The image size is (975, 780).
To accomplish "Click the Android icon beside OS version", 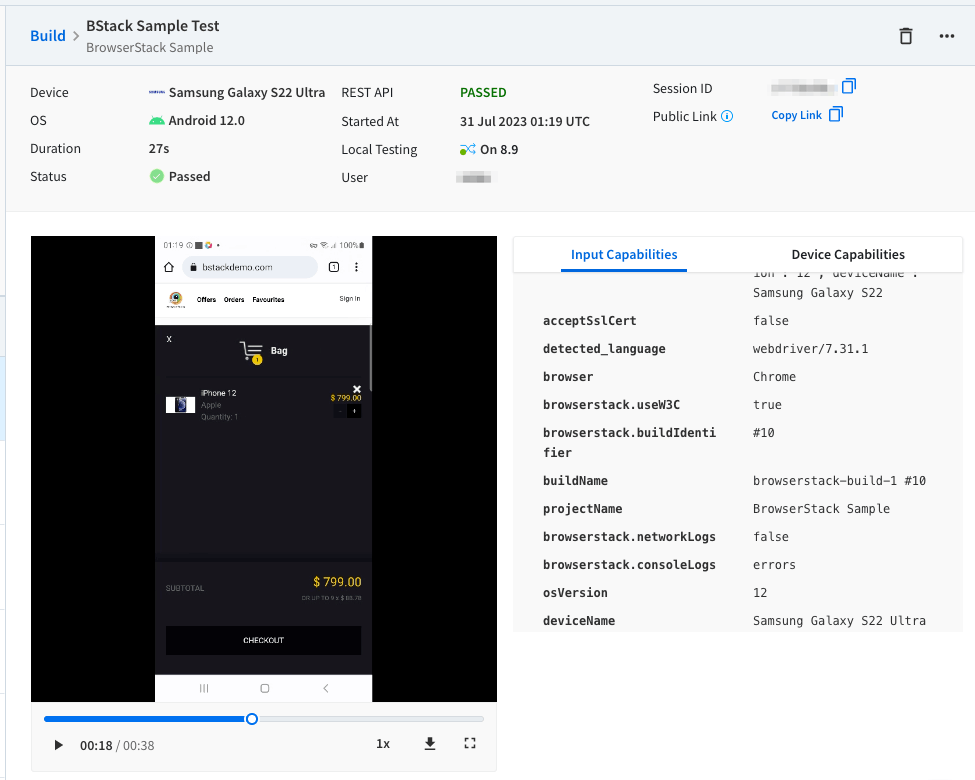I will [156, 120].
